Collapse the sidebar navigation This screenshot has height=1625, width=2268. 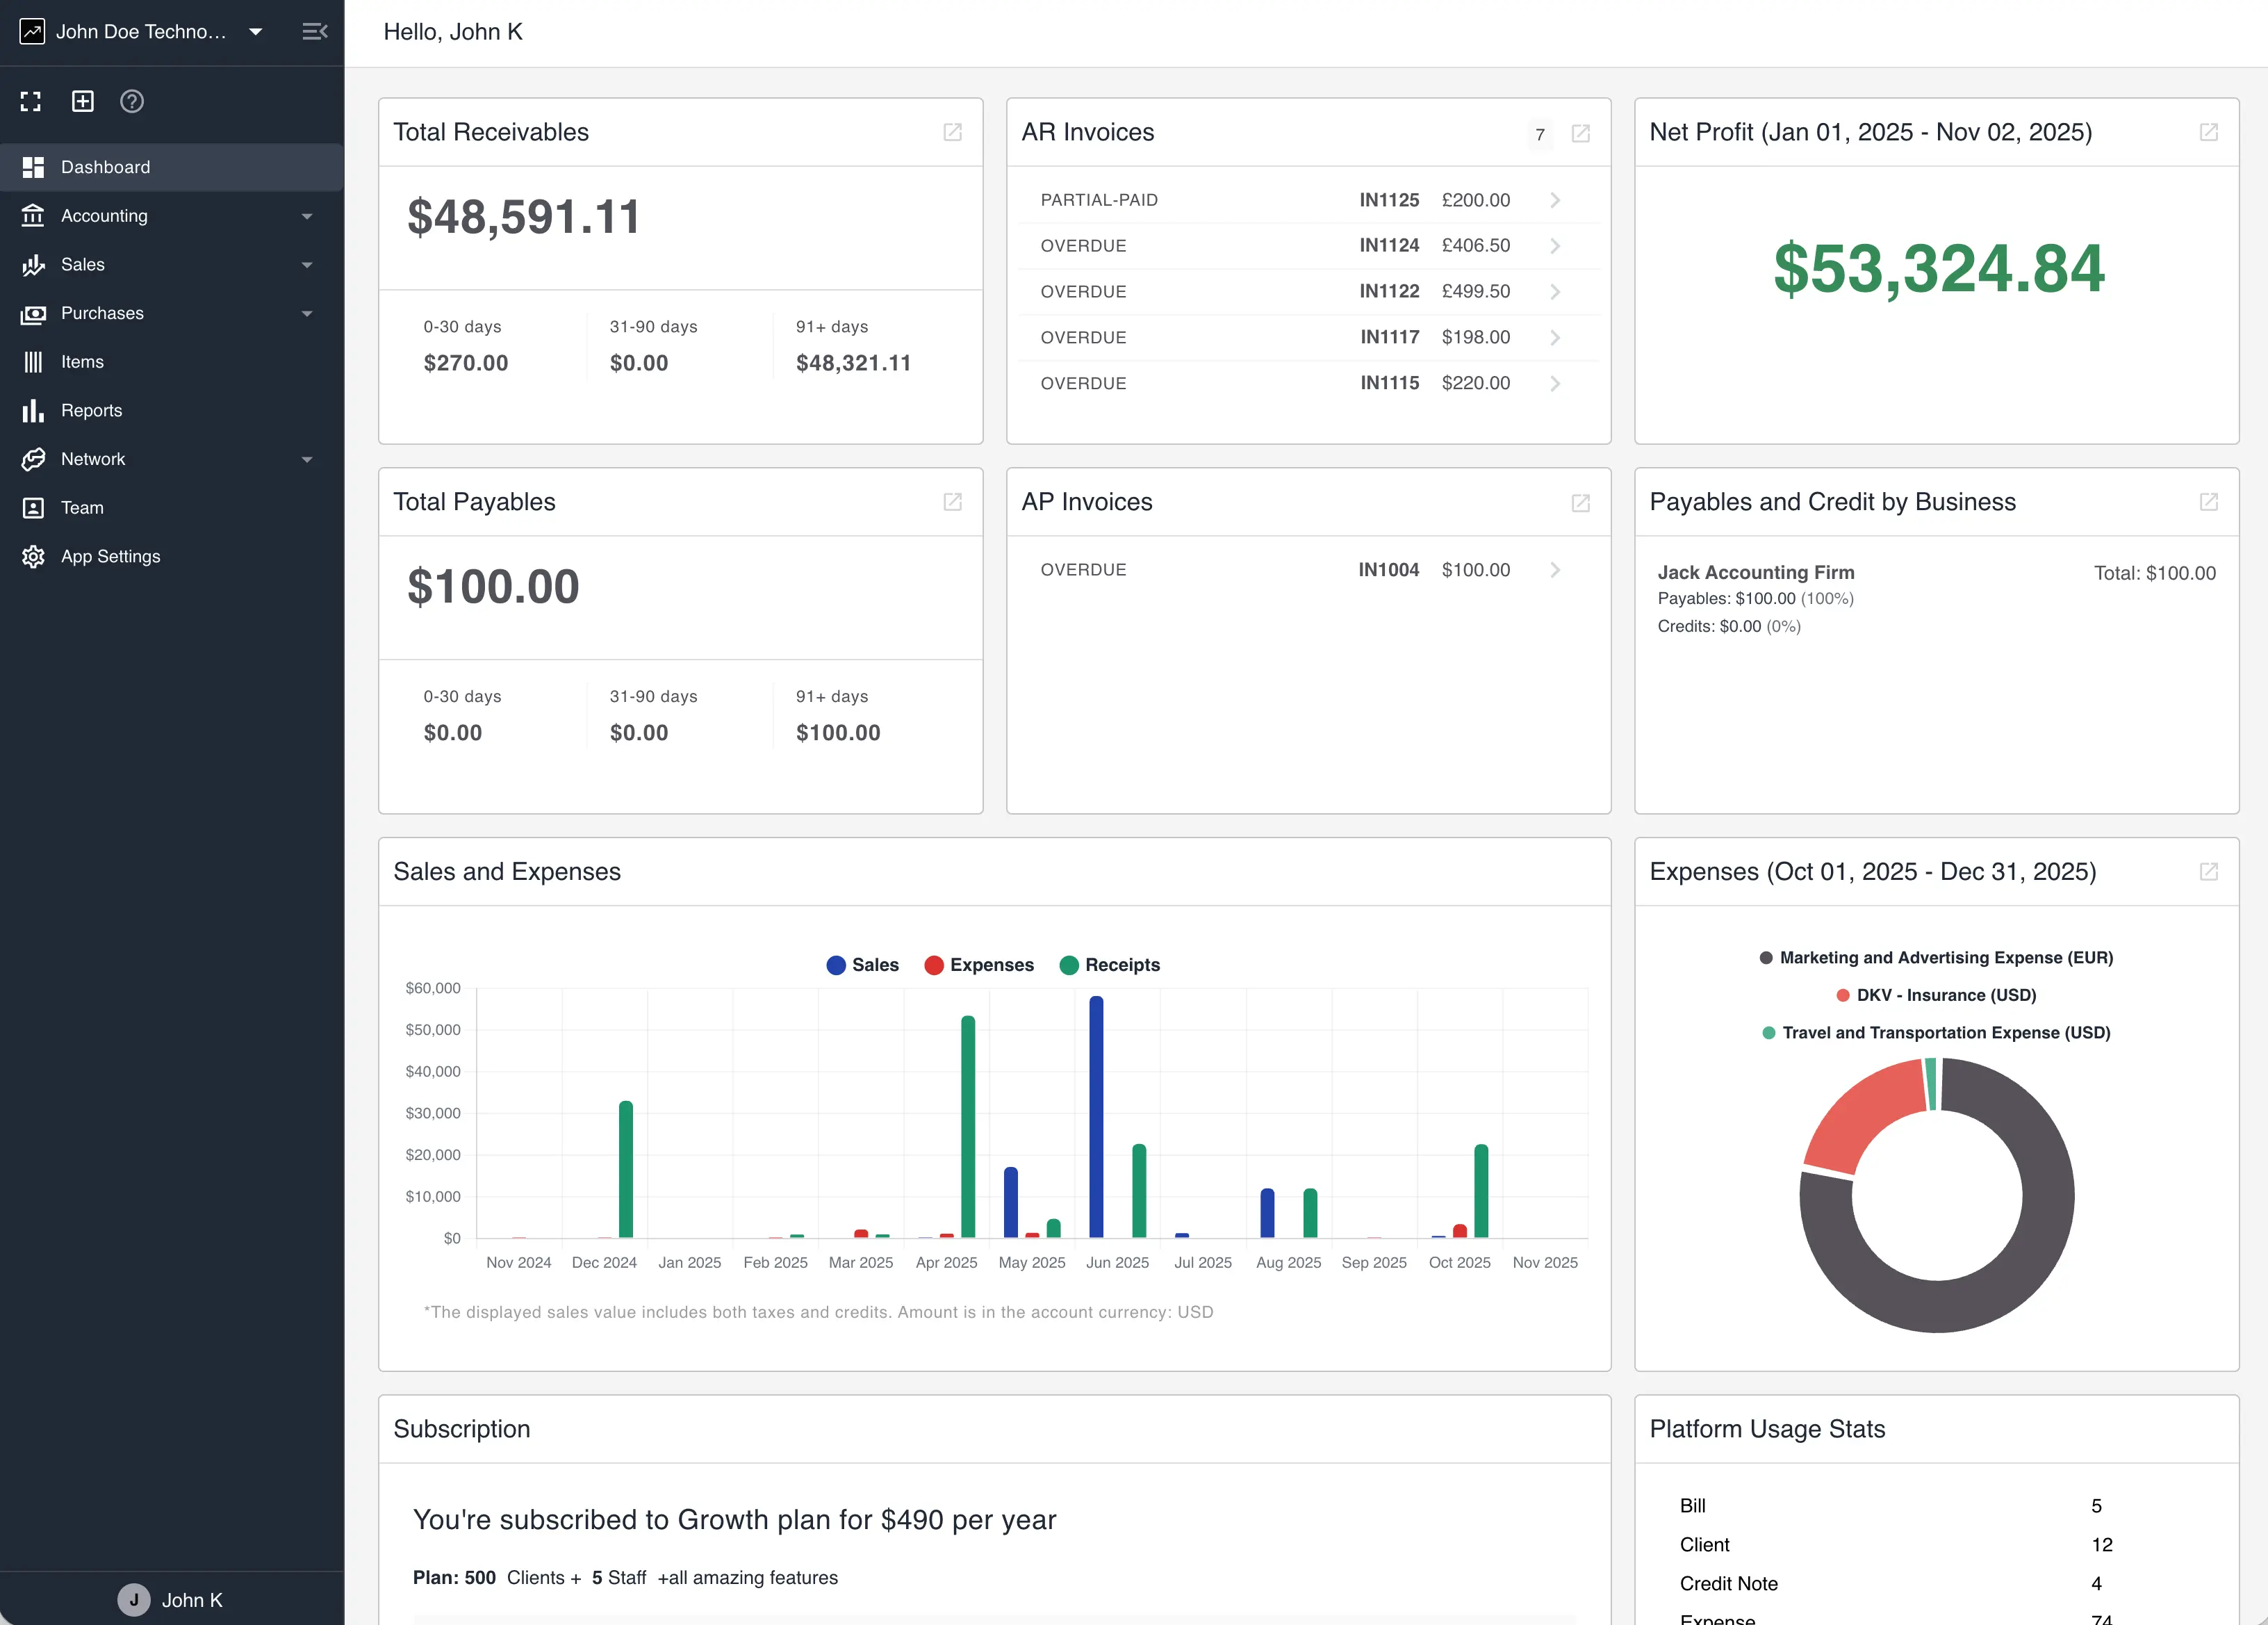coord(315,31)
